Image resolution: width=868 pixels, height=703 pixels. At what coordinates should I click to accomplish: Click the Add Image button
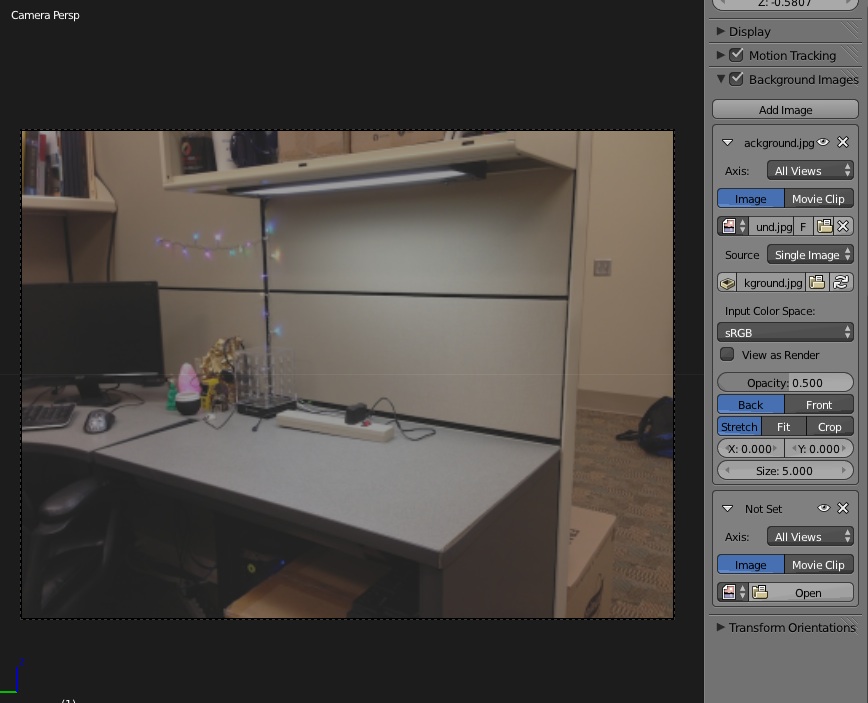[x=785, y=110]
